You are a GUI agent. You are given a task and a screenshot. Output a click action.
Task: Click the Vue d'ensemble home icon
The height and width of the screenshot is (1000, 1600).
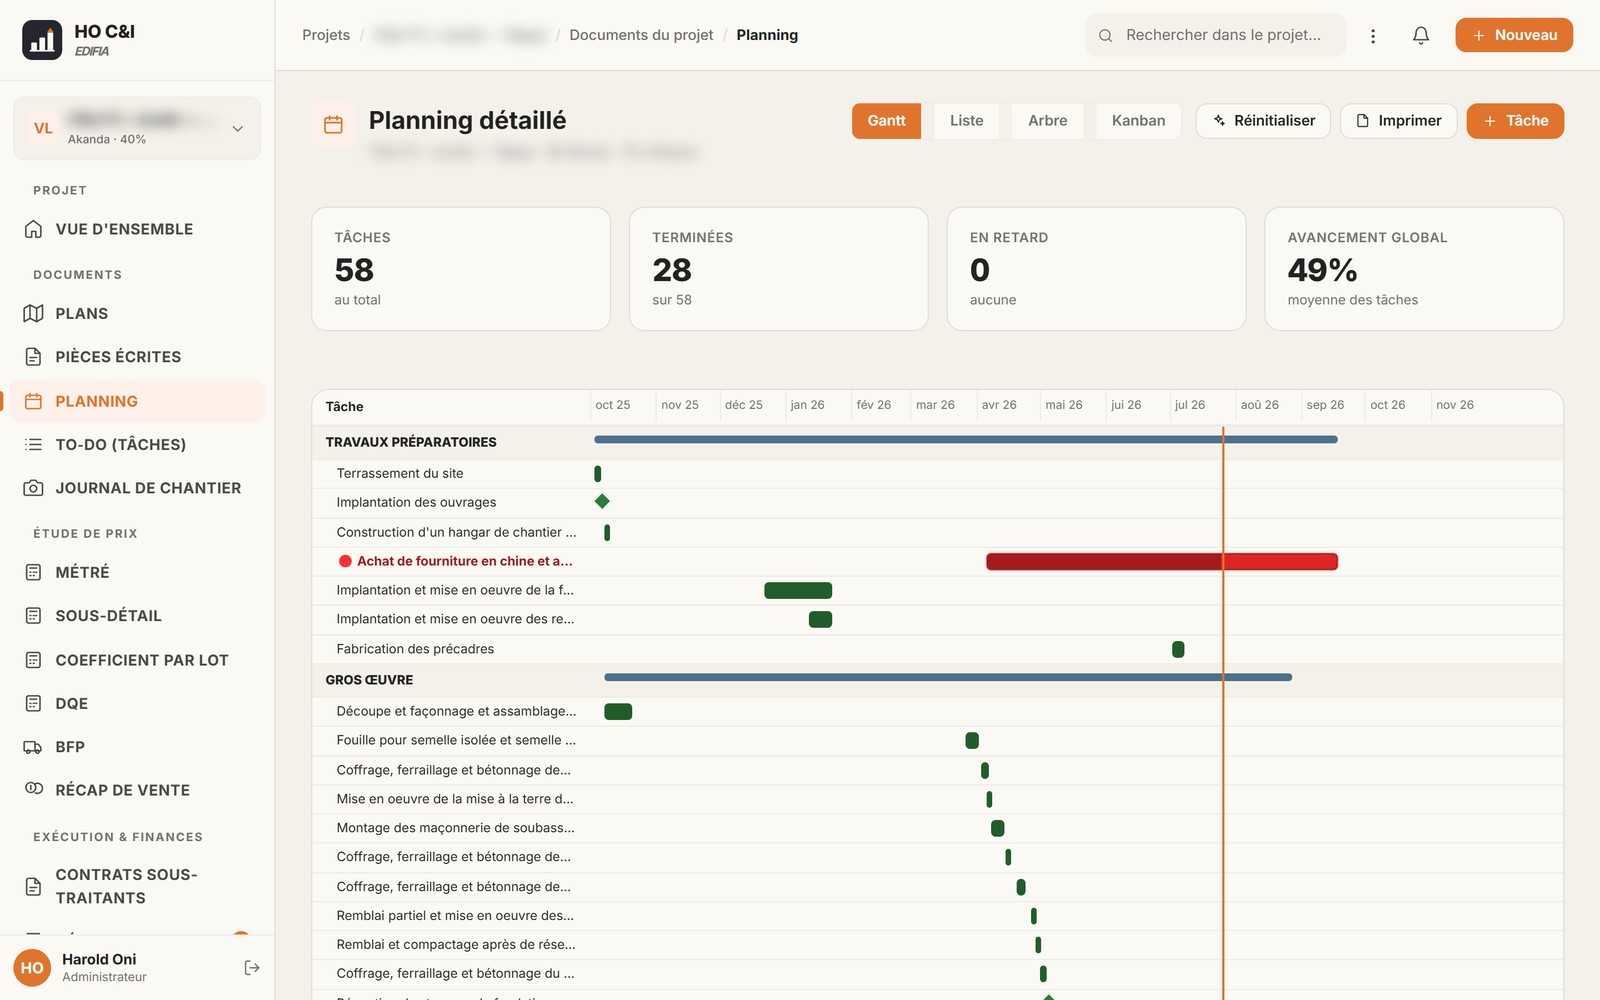click(x=33, y=229)
